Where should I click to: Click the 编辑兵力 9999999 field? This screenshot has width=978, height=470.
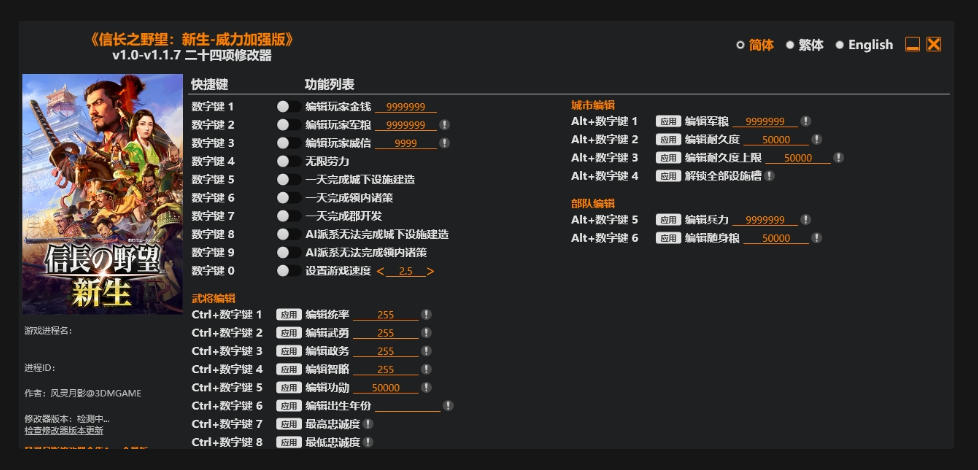pos(765,219)
